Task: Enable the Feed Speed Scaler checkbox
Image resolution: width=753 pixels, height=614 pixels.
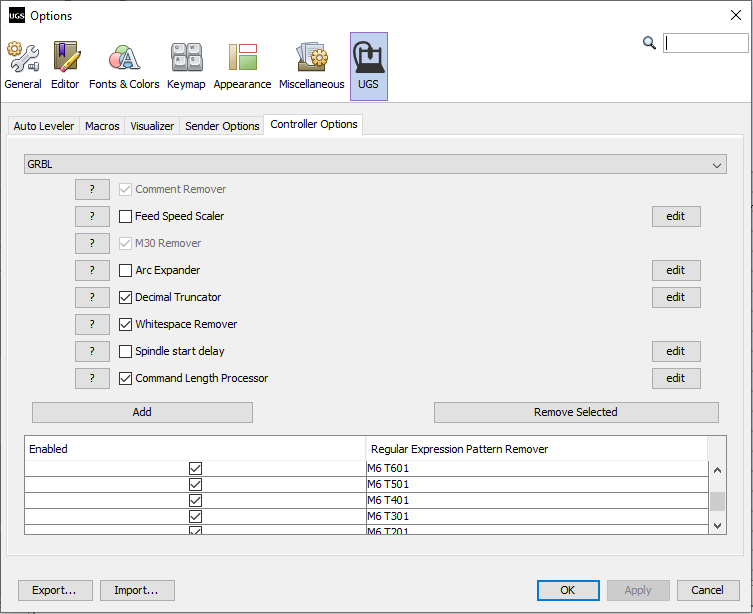Action: pos(125,217)
